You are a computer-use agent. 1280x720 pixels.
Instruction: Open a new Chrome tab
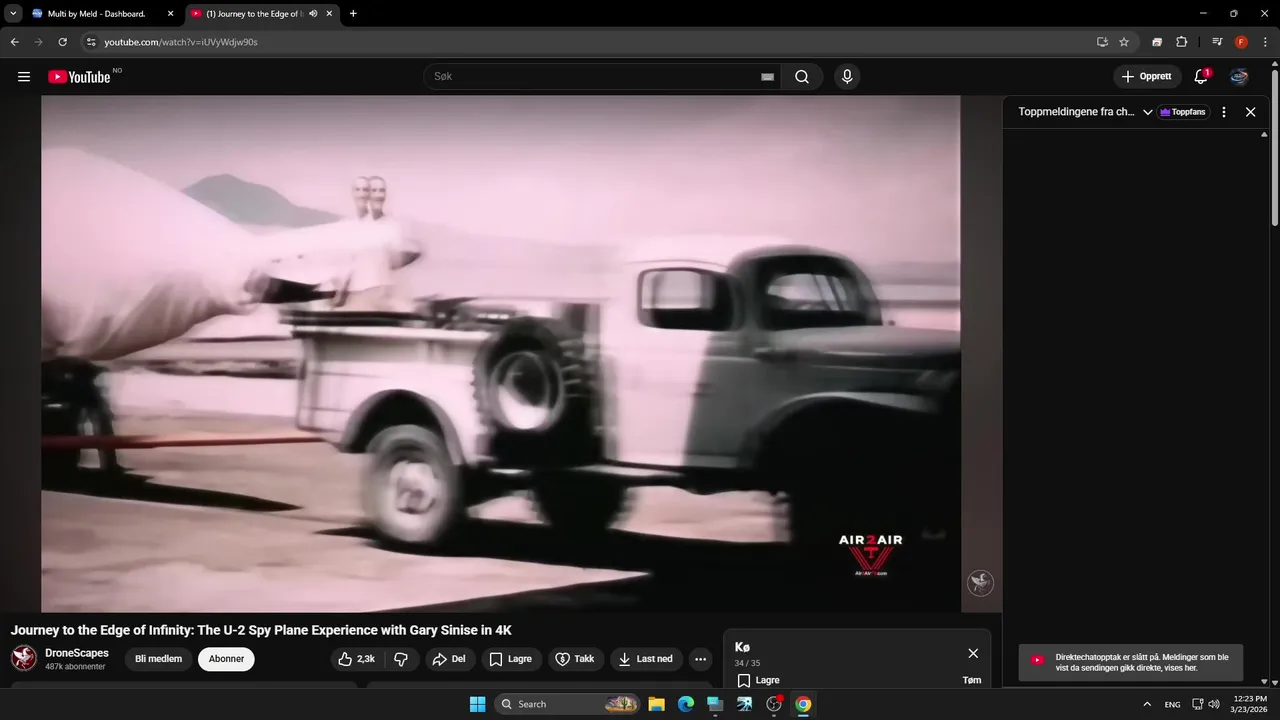353,14
